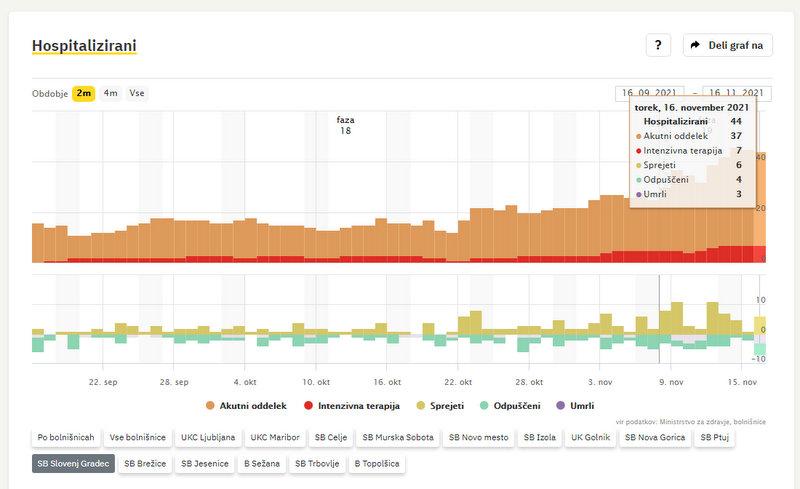Switch to Po bolnišnicah view
The width and height of the screenshot is (800, 489).
tap(66, 437)
